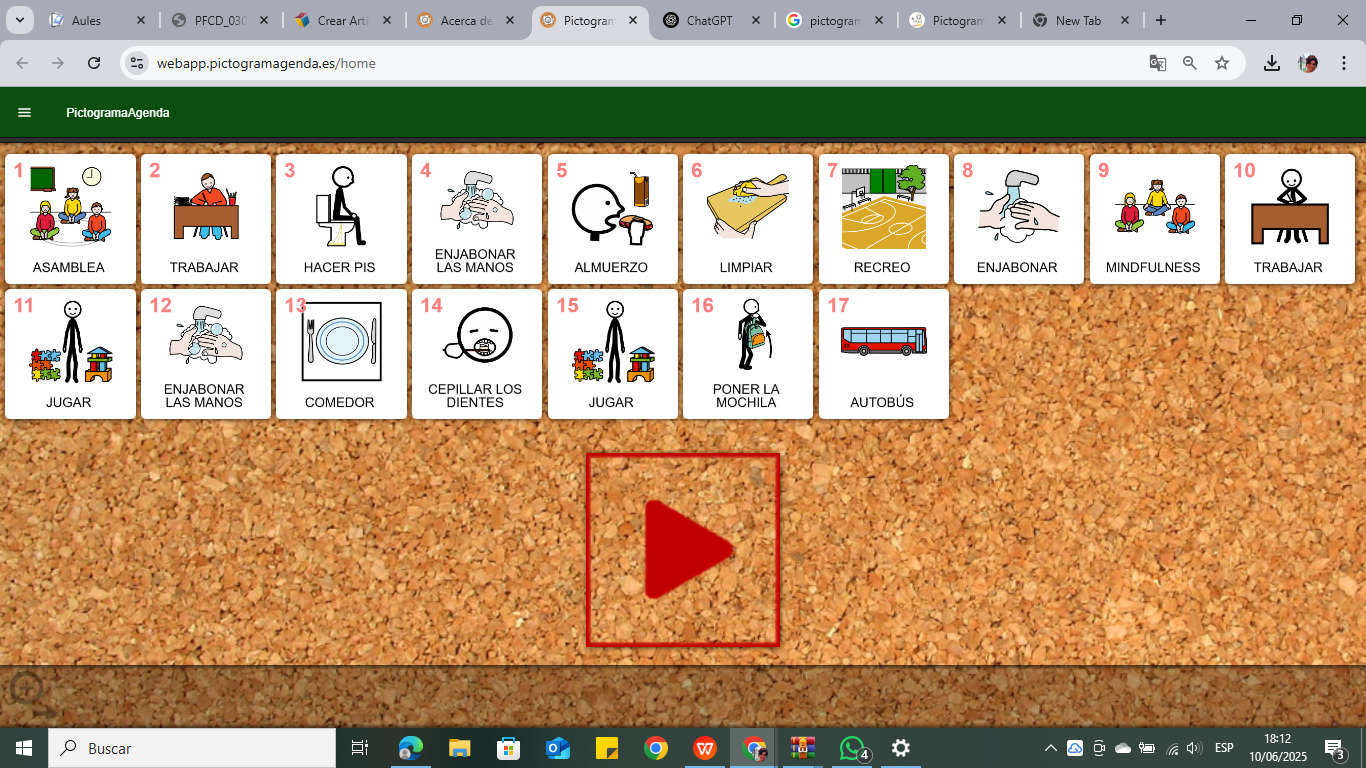The height and width of the screenshot is (768, 1366).
Task: Select the "RECREO" pictogram card
Action: (883, 219)
